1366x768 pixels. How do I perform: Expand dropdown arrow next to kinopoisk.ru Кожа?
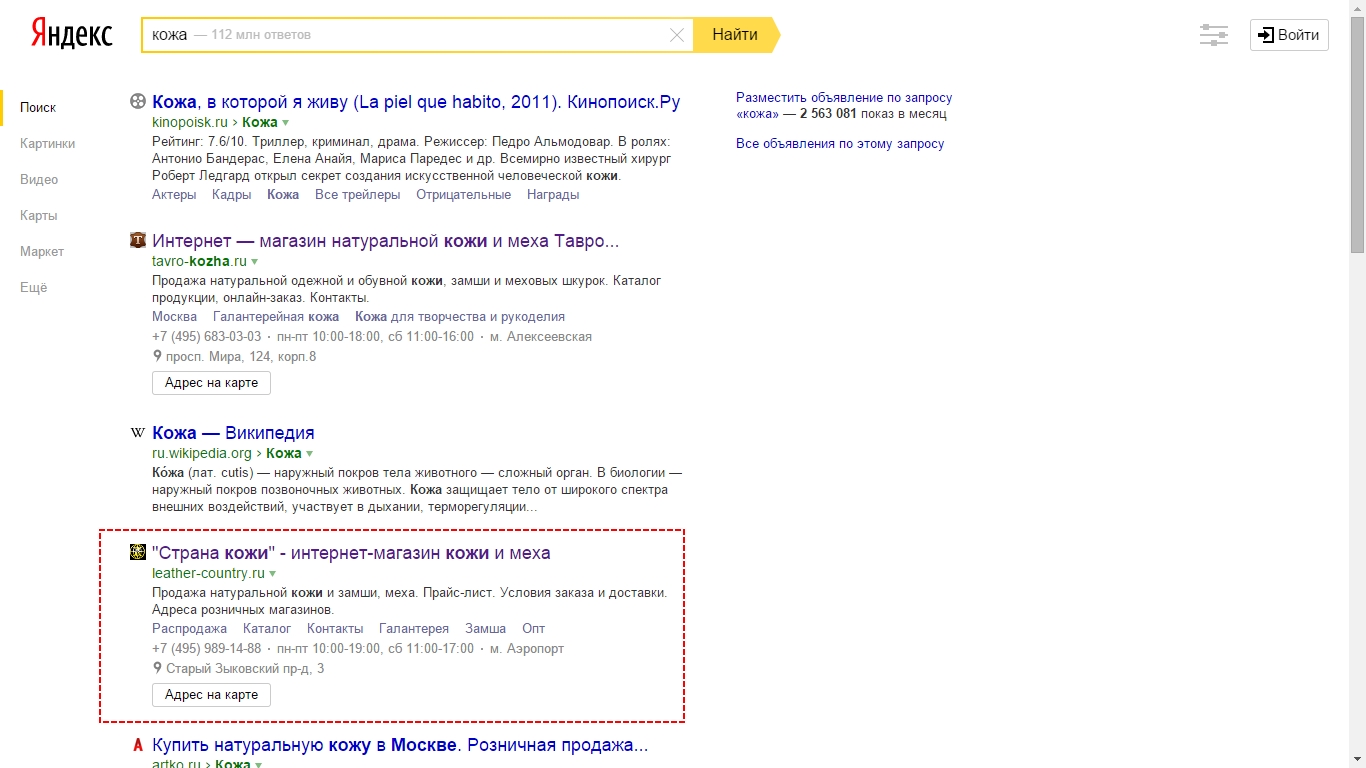[286, 123]
